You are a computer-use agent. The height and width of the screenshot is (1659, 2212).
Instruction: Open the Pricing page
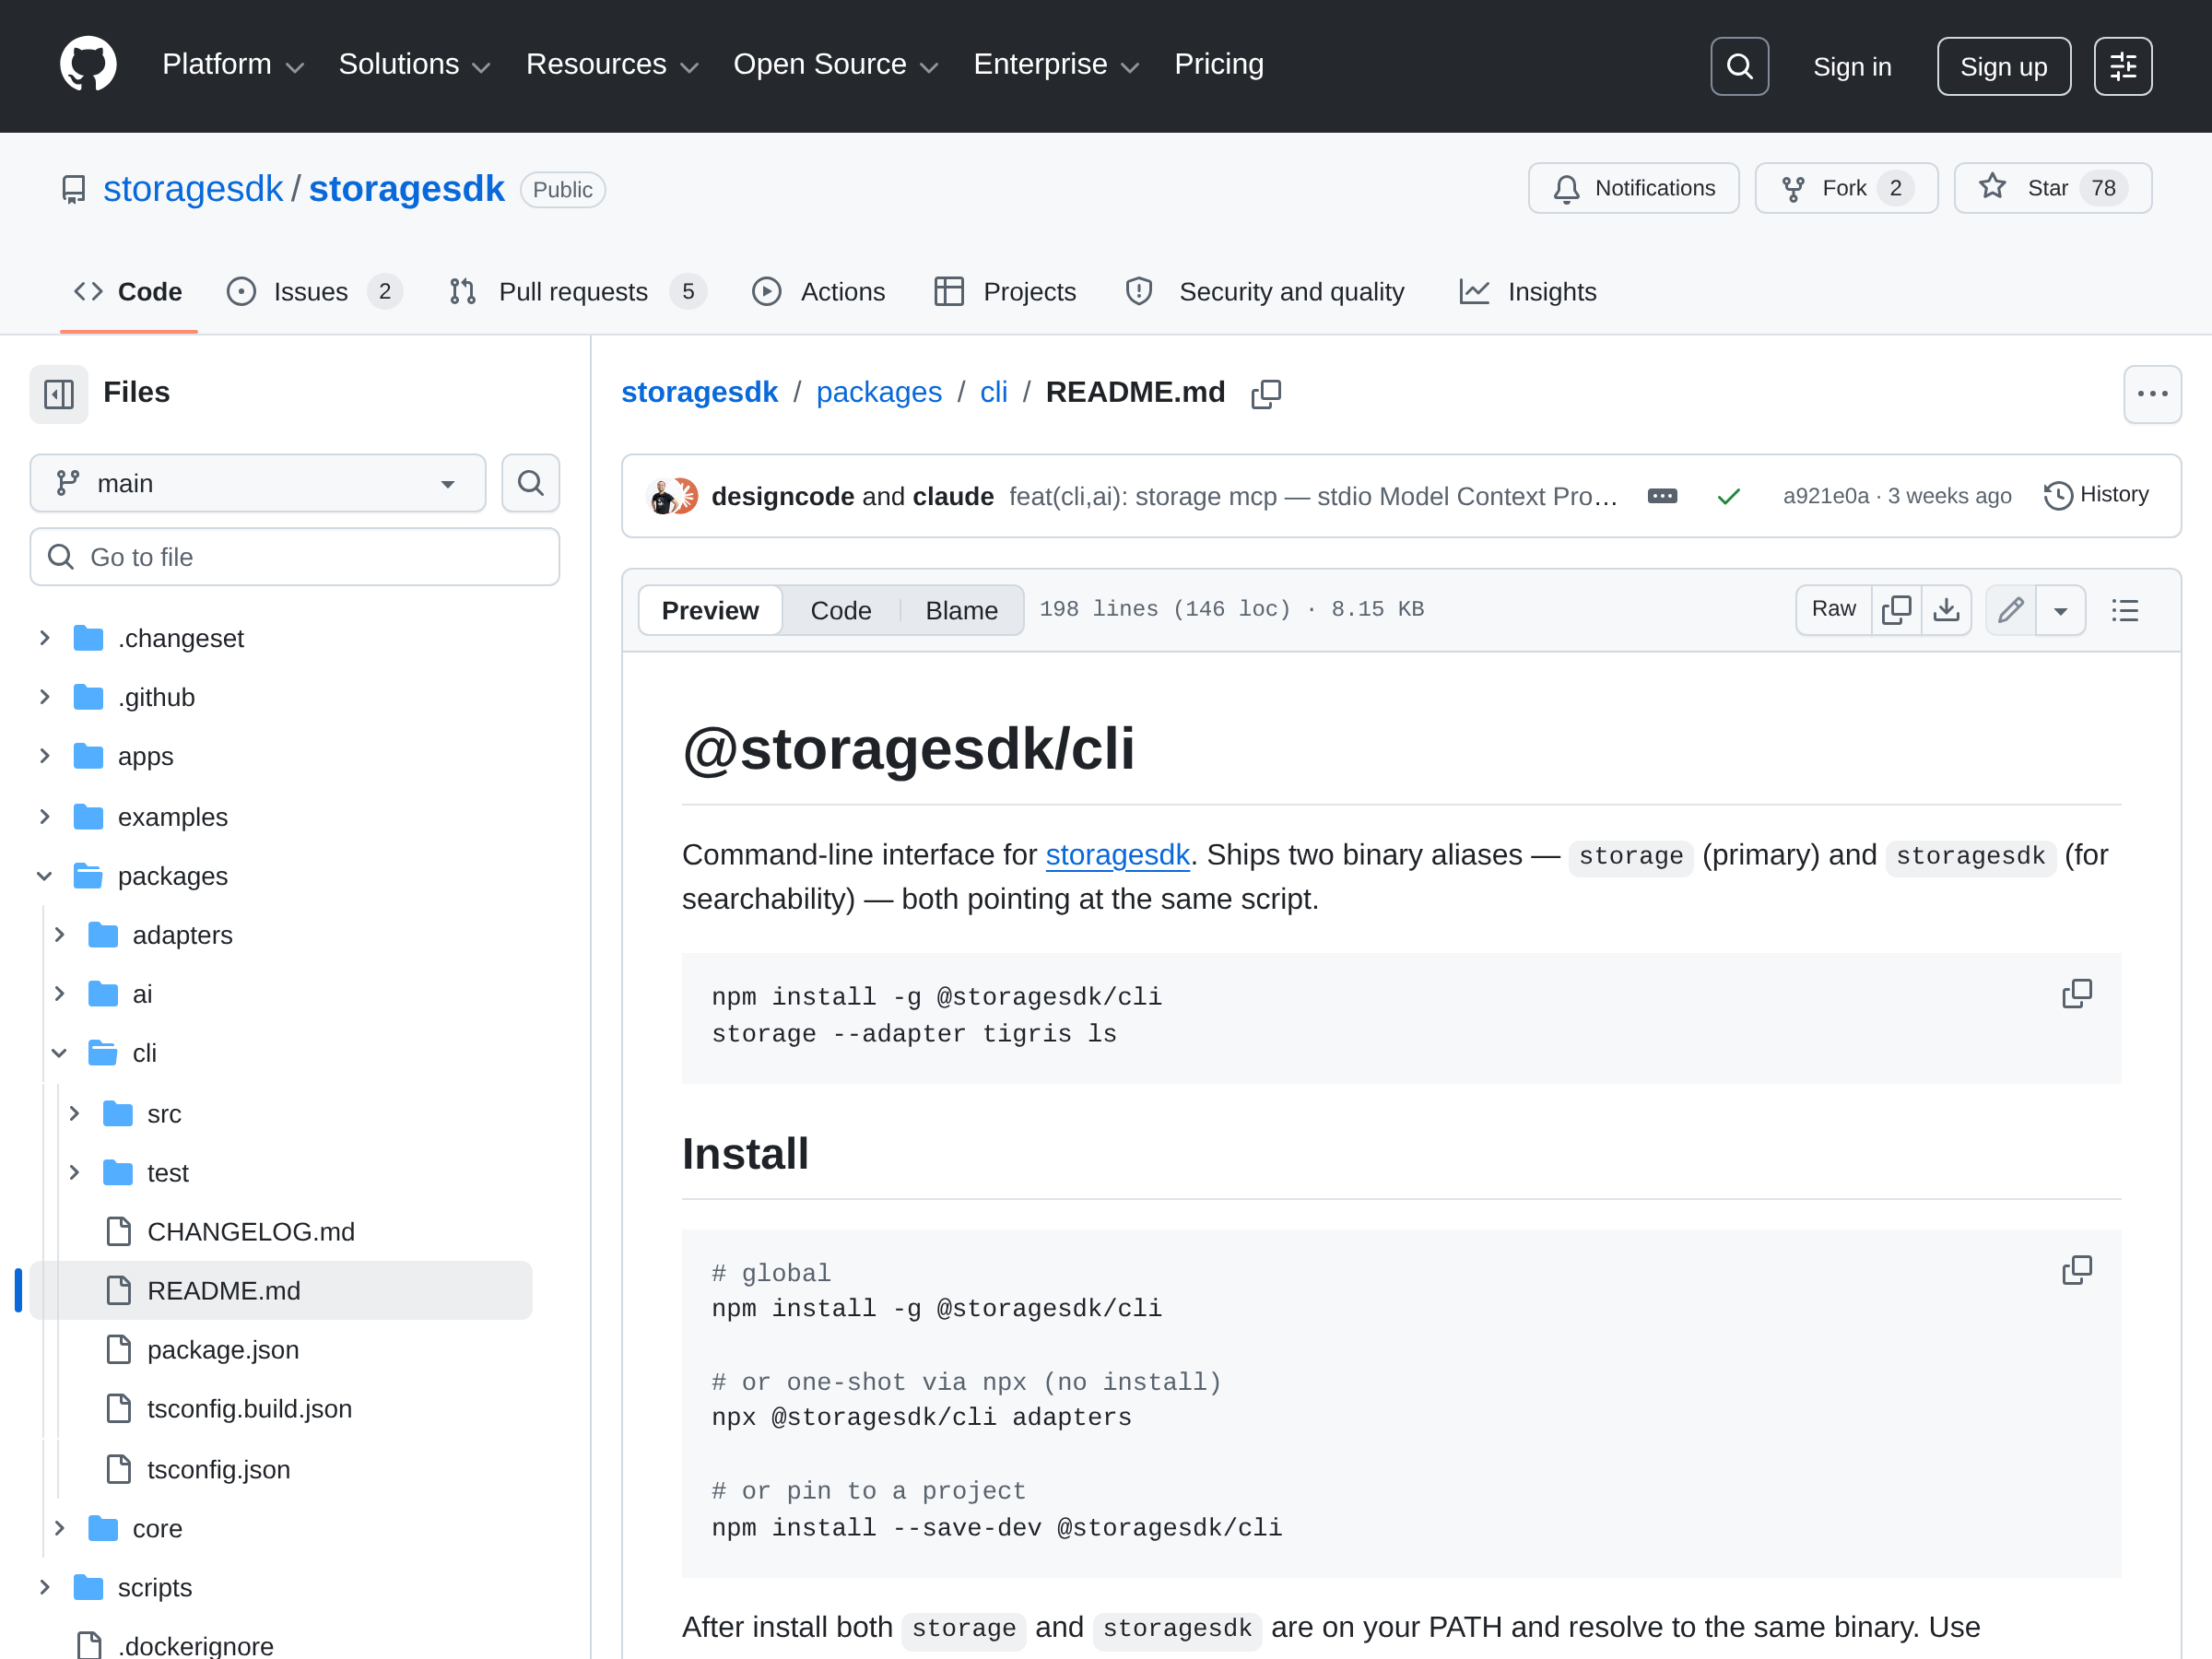[1218, 65]
